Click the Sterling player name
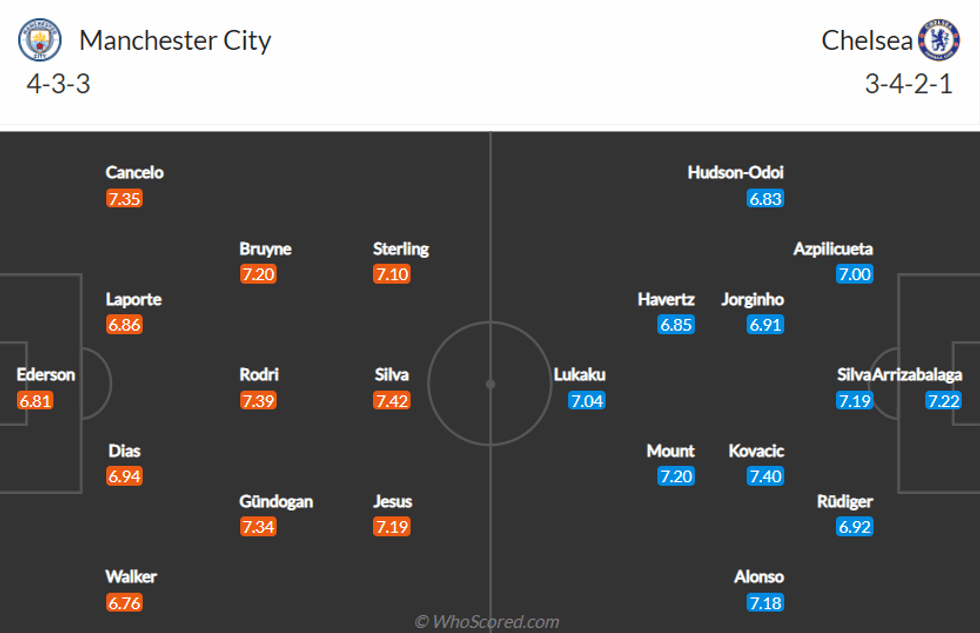 pos(401,249)
